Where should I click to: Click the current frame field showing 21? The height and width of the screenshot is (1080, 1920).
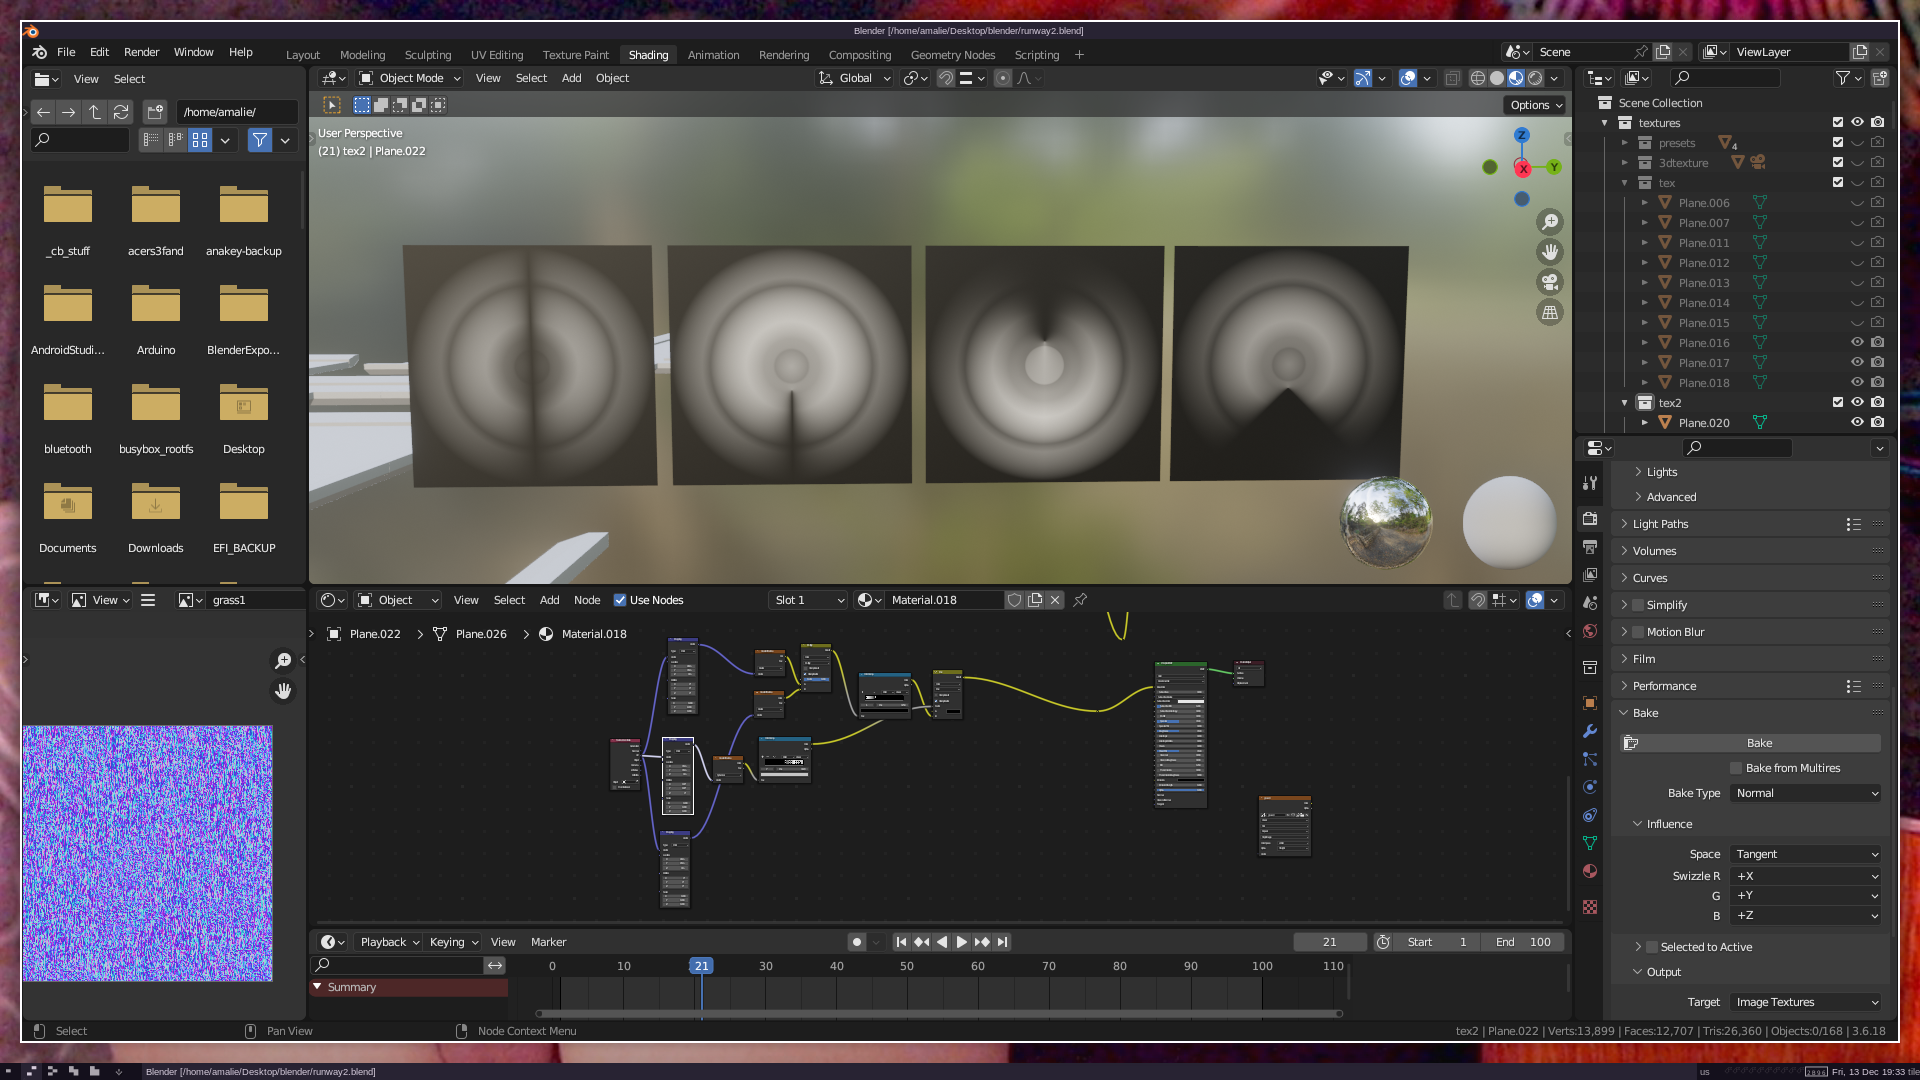[1329, 942]
